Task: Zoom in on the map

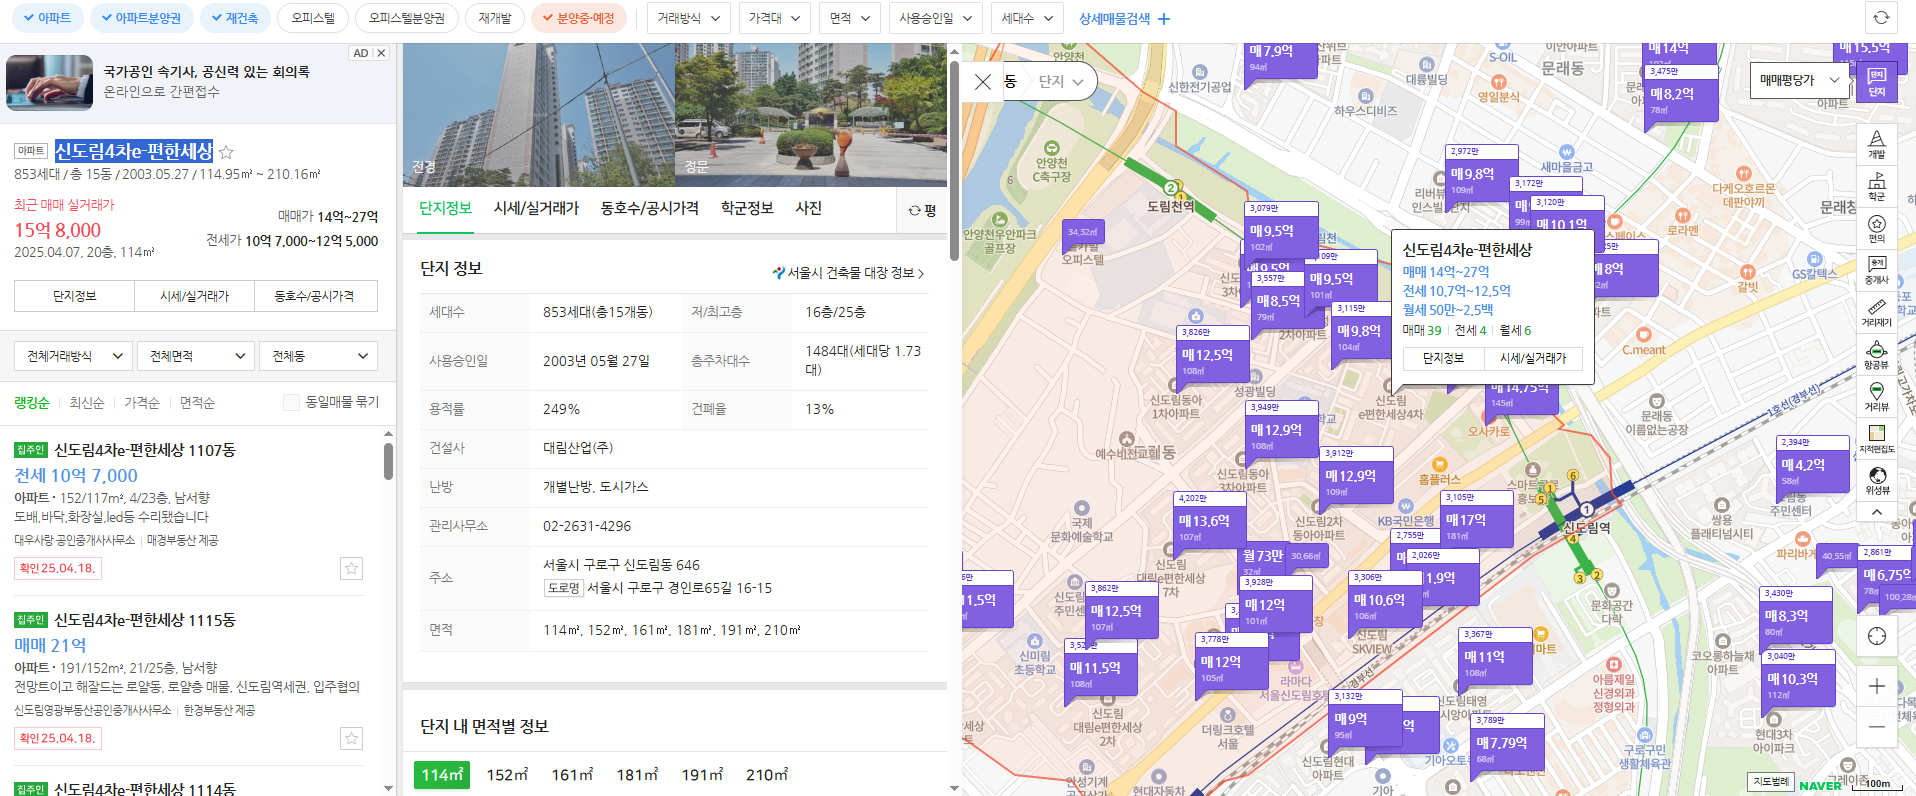Action: [x=1877, y=686]
